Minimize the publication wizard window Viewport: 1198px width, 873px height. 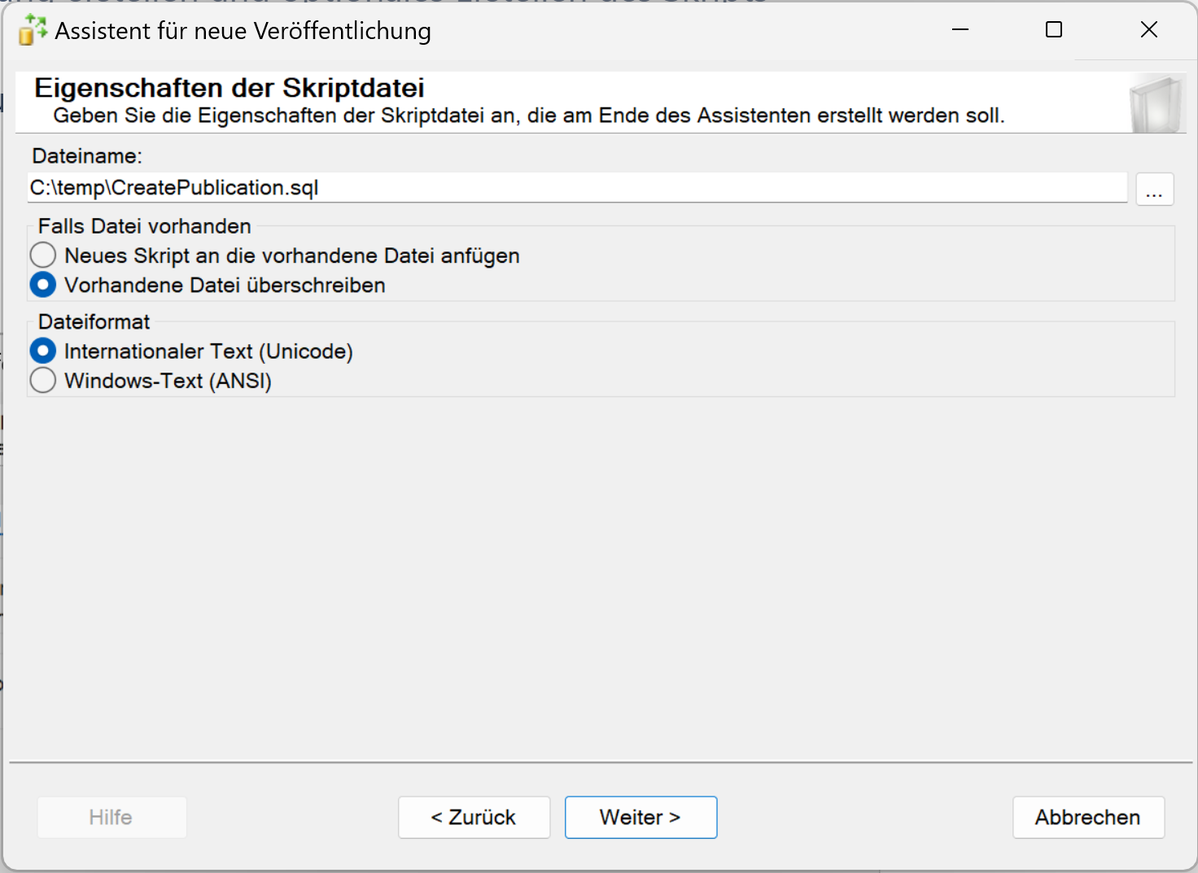click(960, 30)
